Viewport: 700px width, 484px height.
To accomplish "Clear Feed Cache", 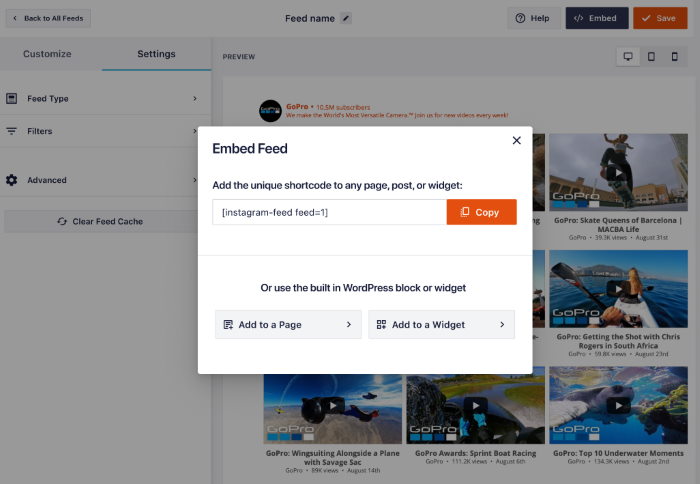I will pyautogui.click(x=101, y=221).
